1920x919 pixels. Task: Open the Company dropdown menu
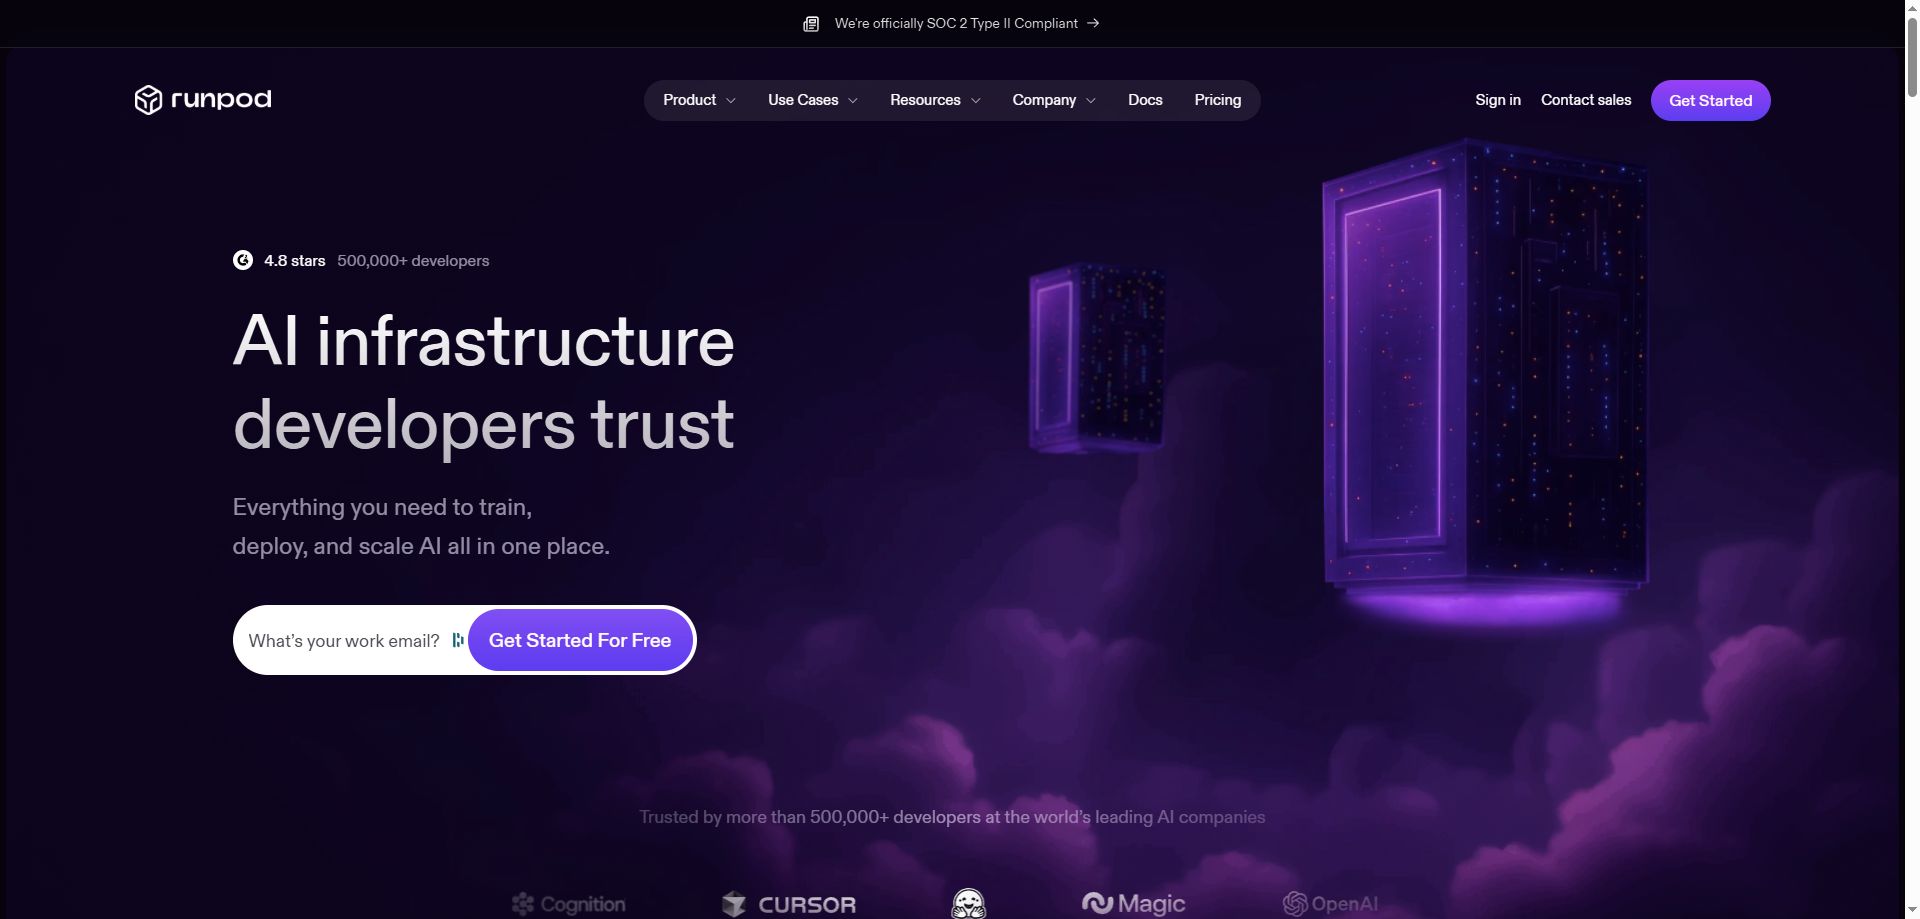[x=1053, y=100]
